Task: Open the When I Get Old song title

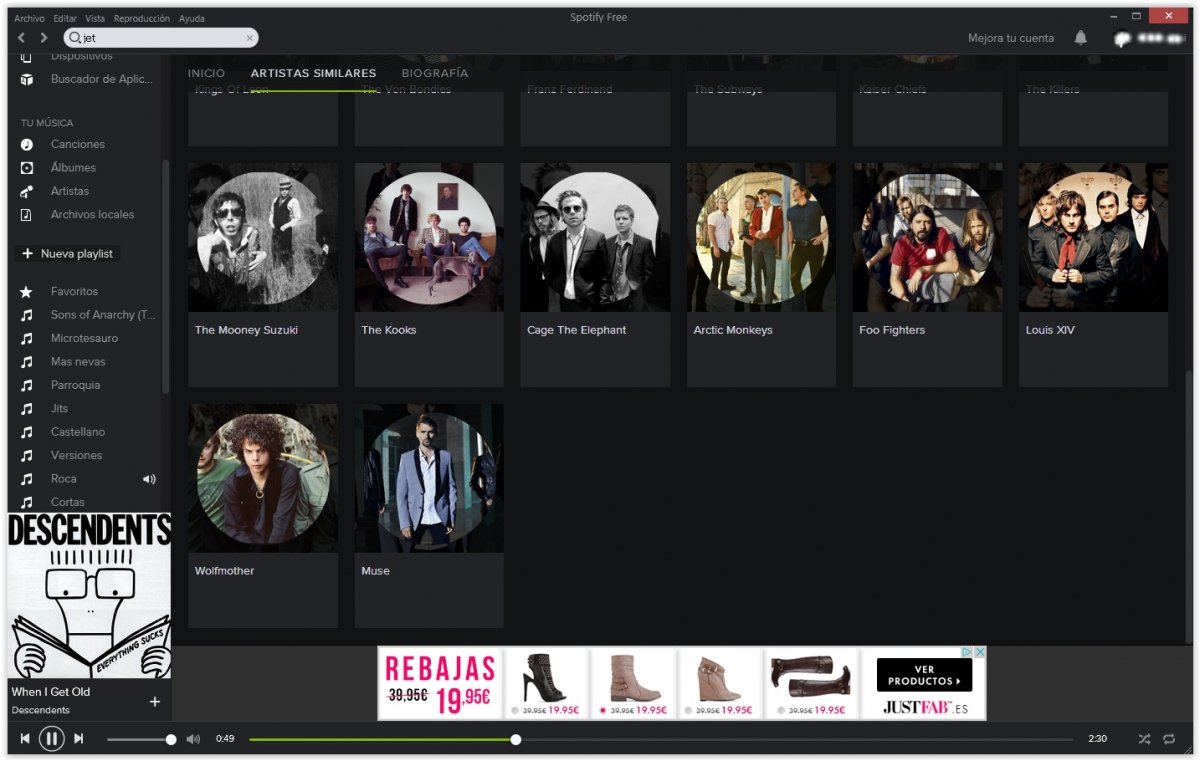Action: tap(51, 692)
